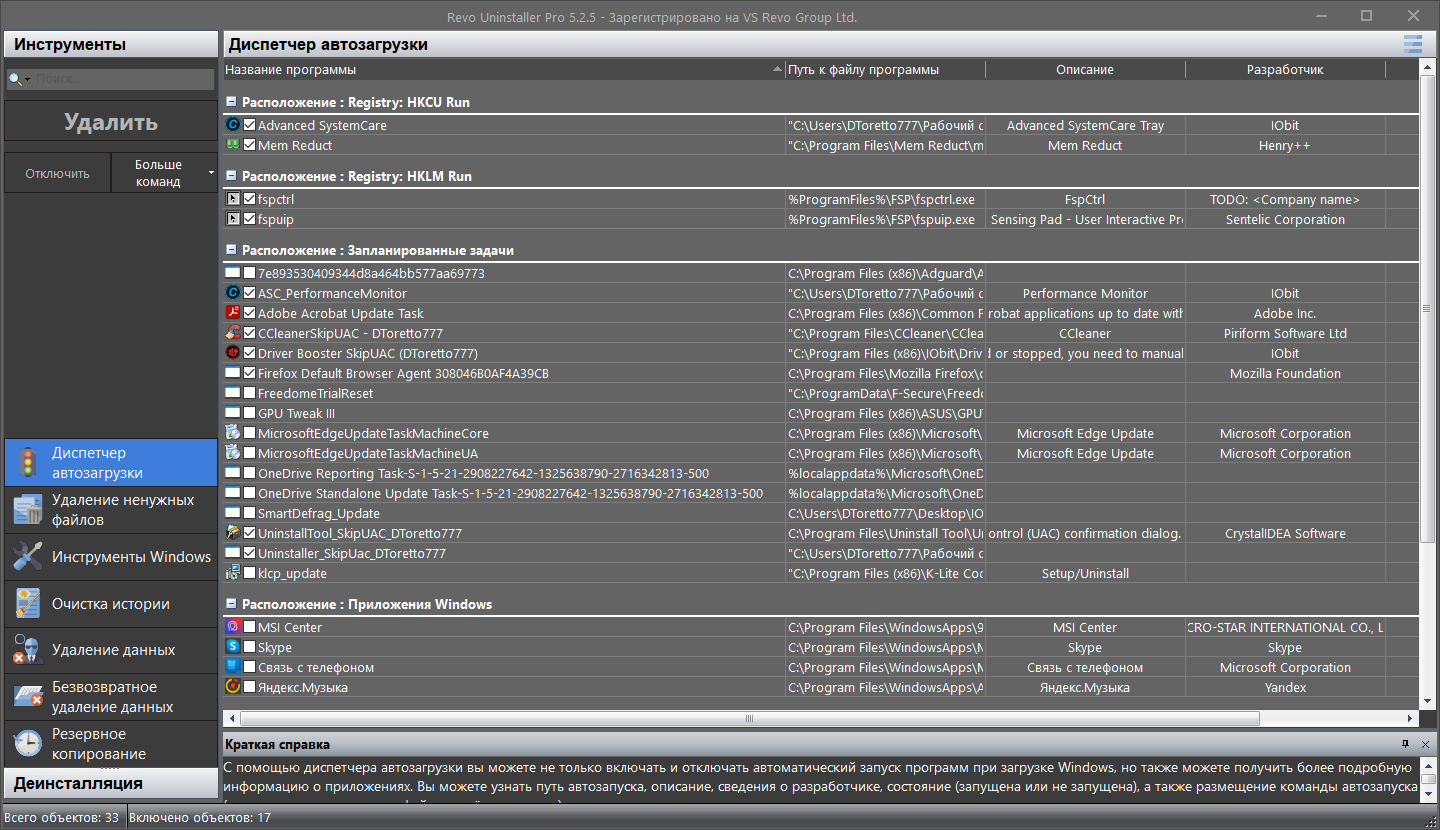Click the klcp_update icon
Image resolution: width=1440 pixels, height=830 pixels.
[233, 573]
